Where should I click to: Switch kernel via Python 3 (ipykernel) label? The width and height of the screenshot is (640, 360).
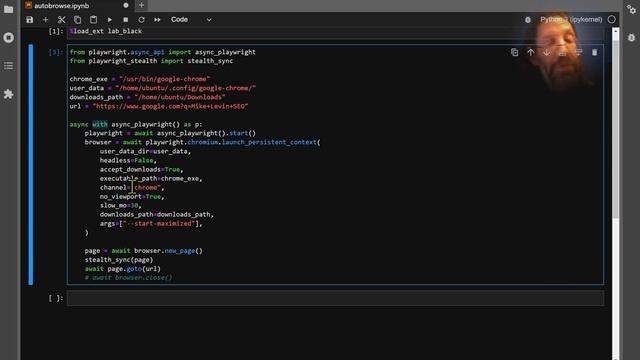click(571, 20)
